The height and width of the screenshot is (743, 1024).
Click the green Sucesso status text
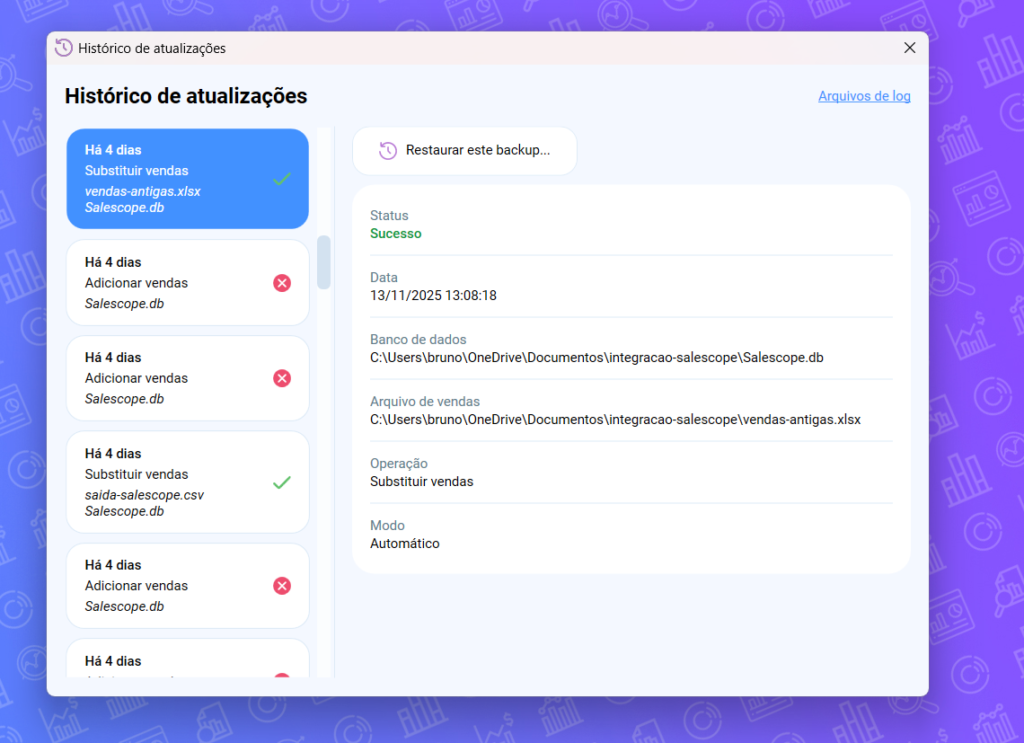coord(396,234)
